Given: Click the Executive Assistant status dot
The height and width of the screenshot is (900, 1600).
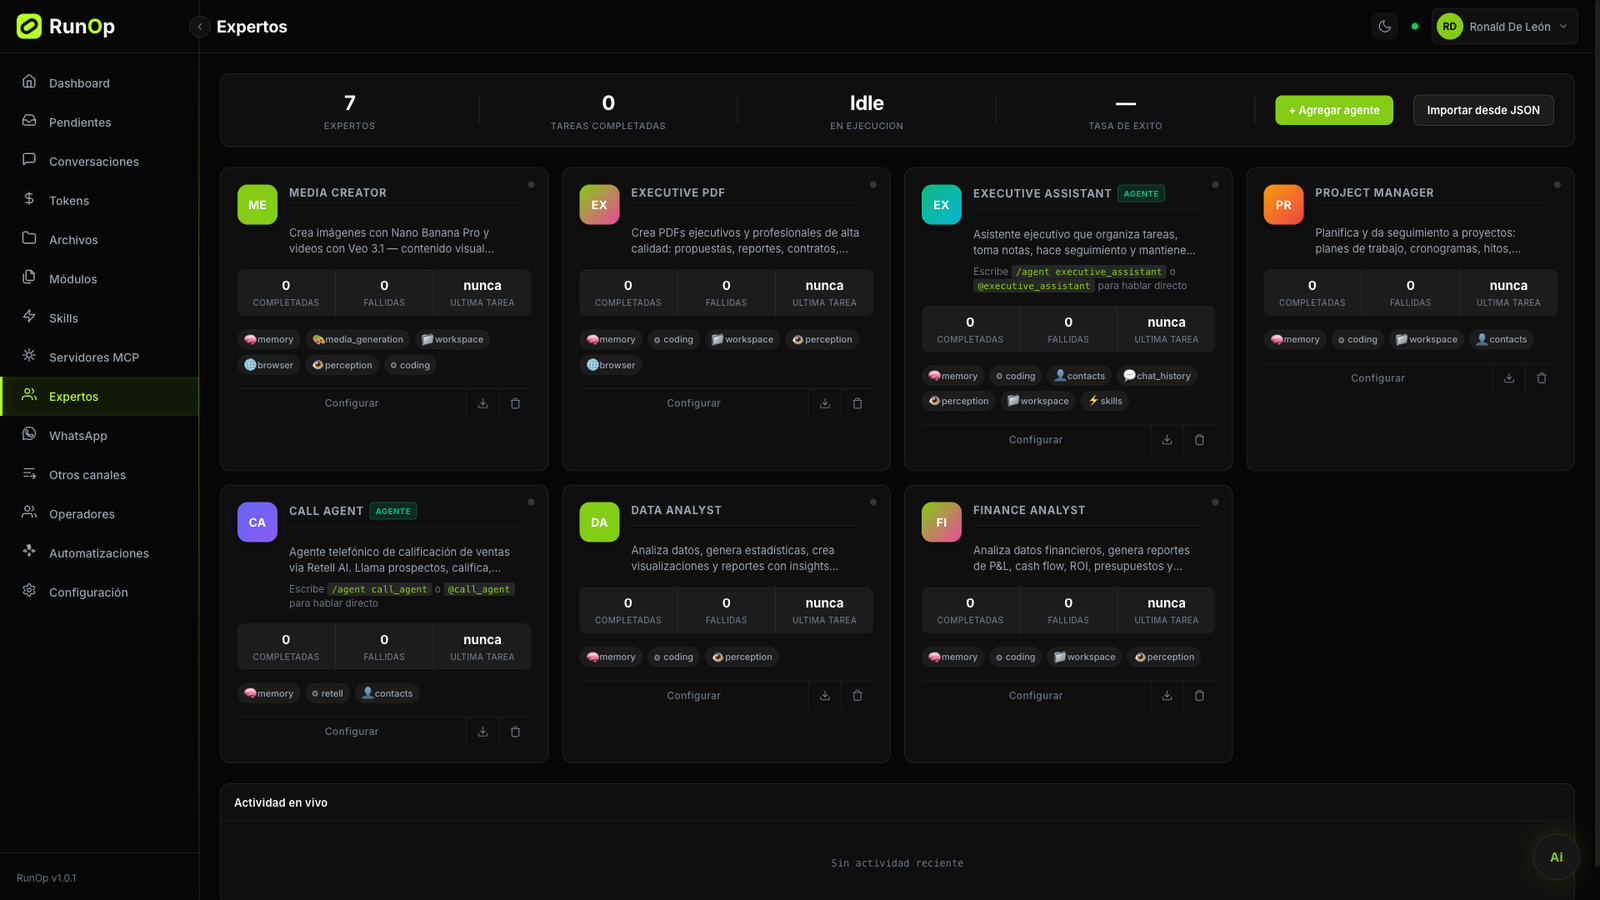Looking at the screenshot, I should (x=1215, y=184).
